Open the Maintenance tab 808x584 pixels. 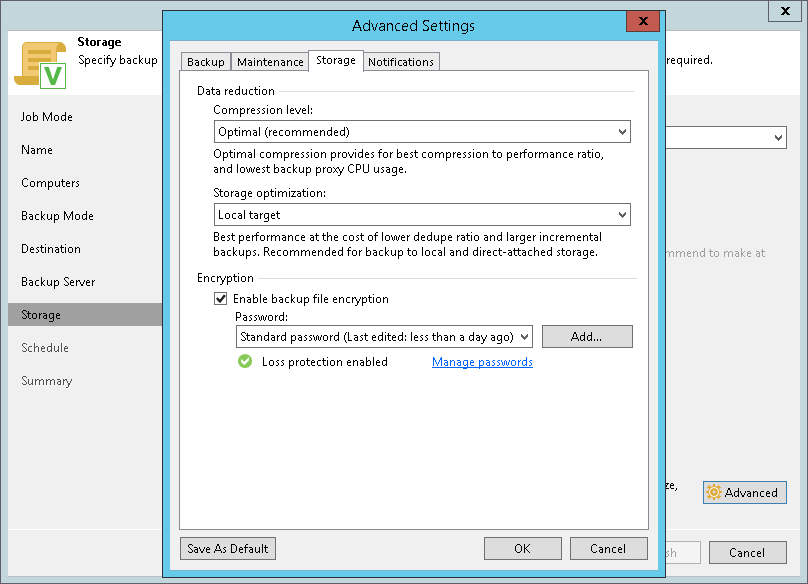coord(270,62)
